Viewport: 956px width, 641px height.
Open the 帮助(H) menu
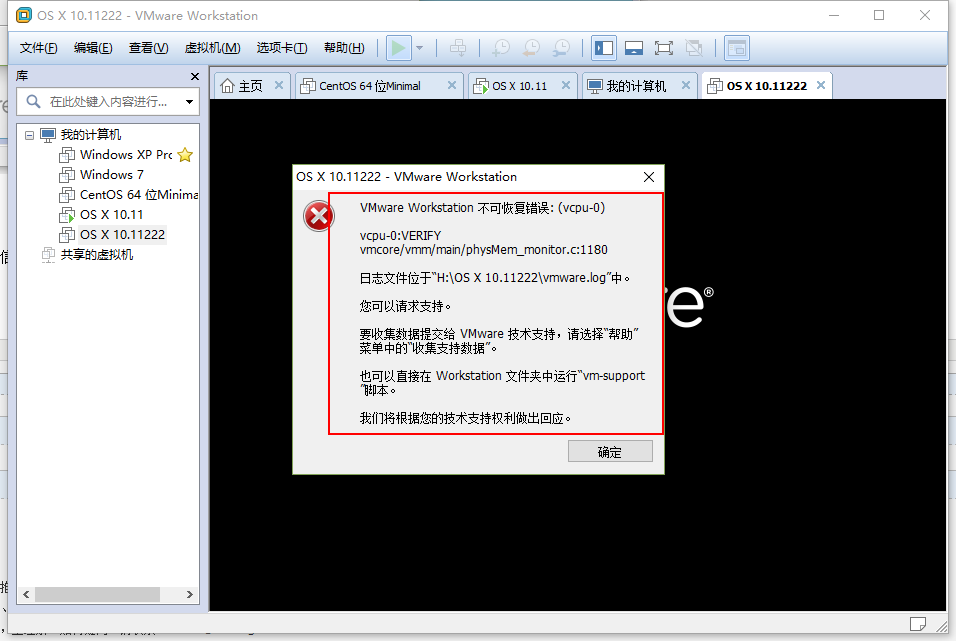point(344,48)
